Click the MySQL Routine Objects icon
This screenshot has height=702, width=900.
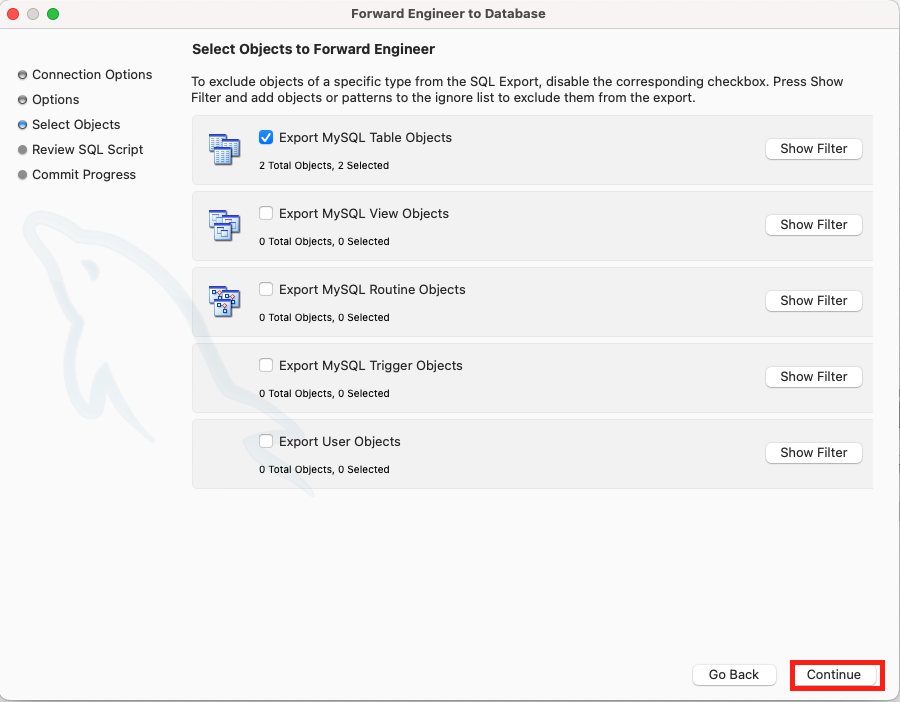click(224, 301)
